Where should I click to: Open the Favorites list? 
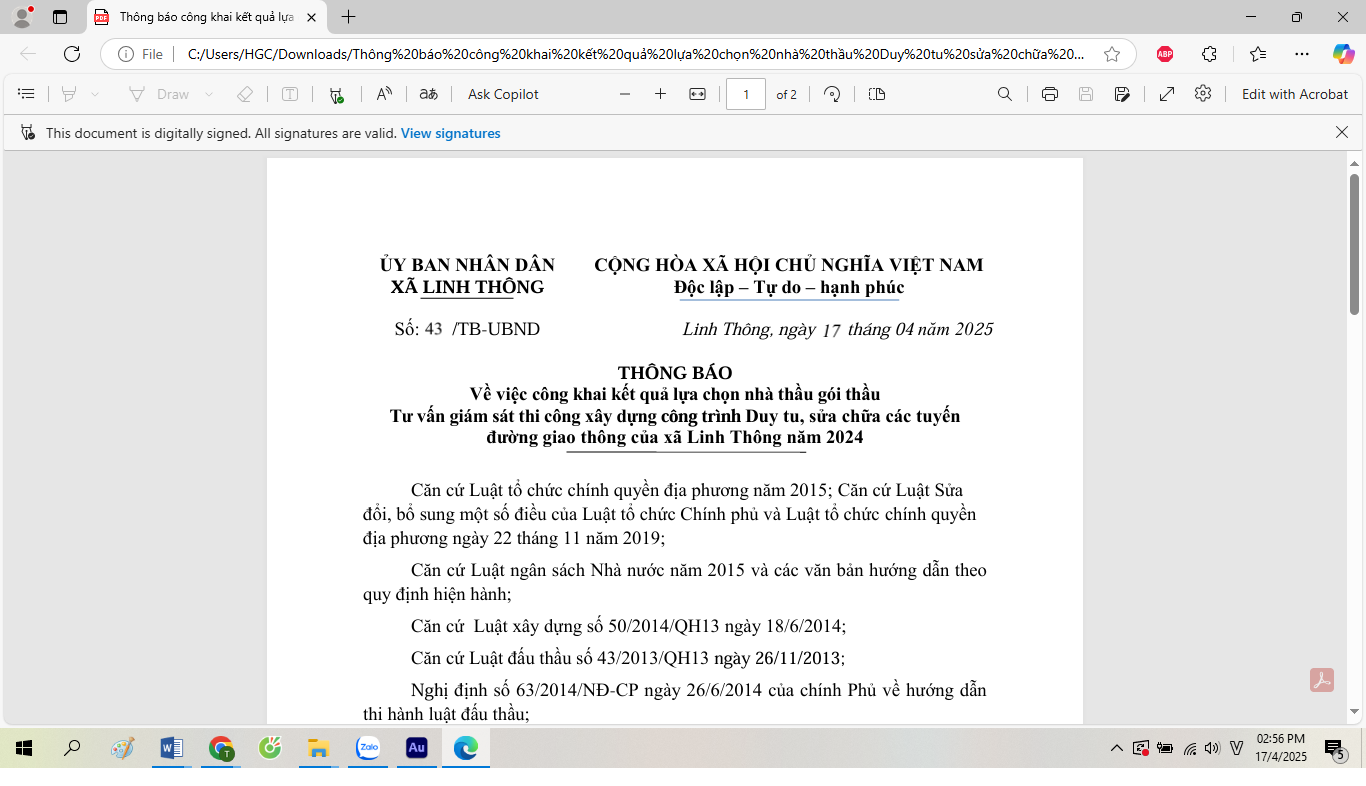[x=1257, y=54]
